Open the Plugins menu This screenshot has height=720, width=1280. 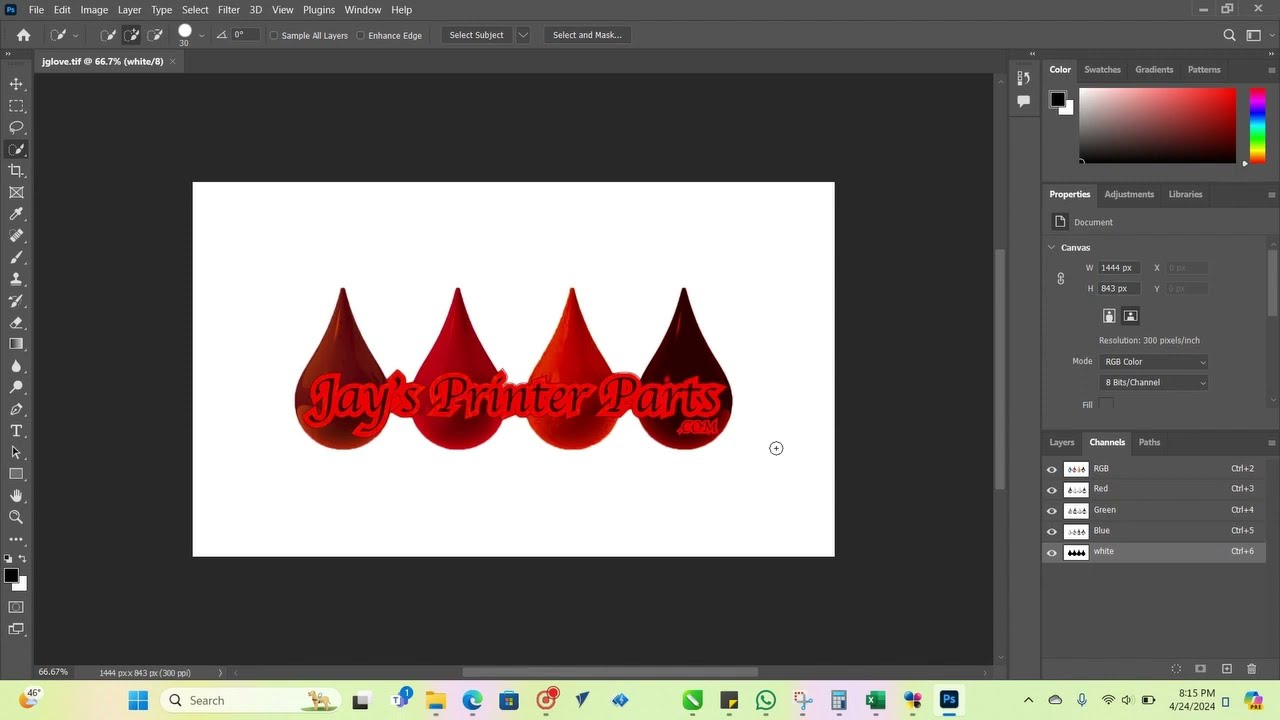tap(319, 10)
